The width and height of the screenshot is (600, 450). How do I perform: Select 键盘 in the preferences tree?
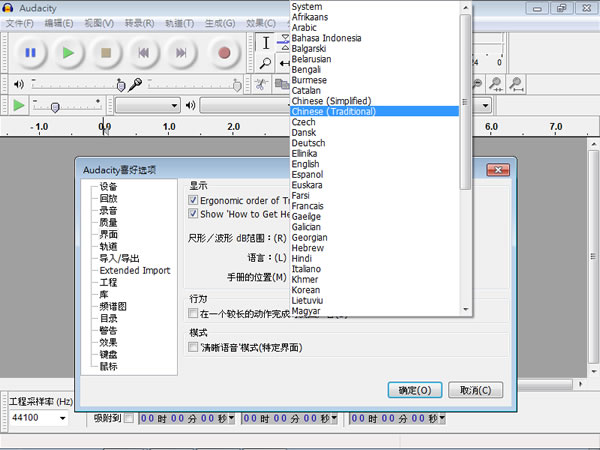pyautogui.click(x=108, y=354)
